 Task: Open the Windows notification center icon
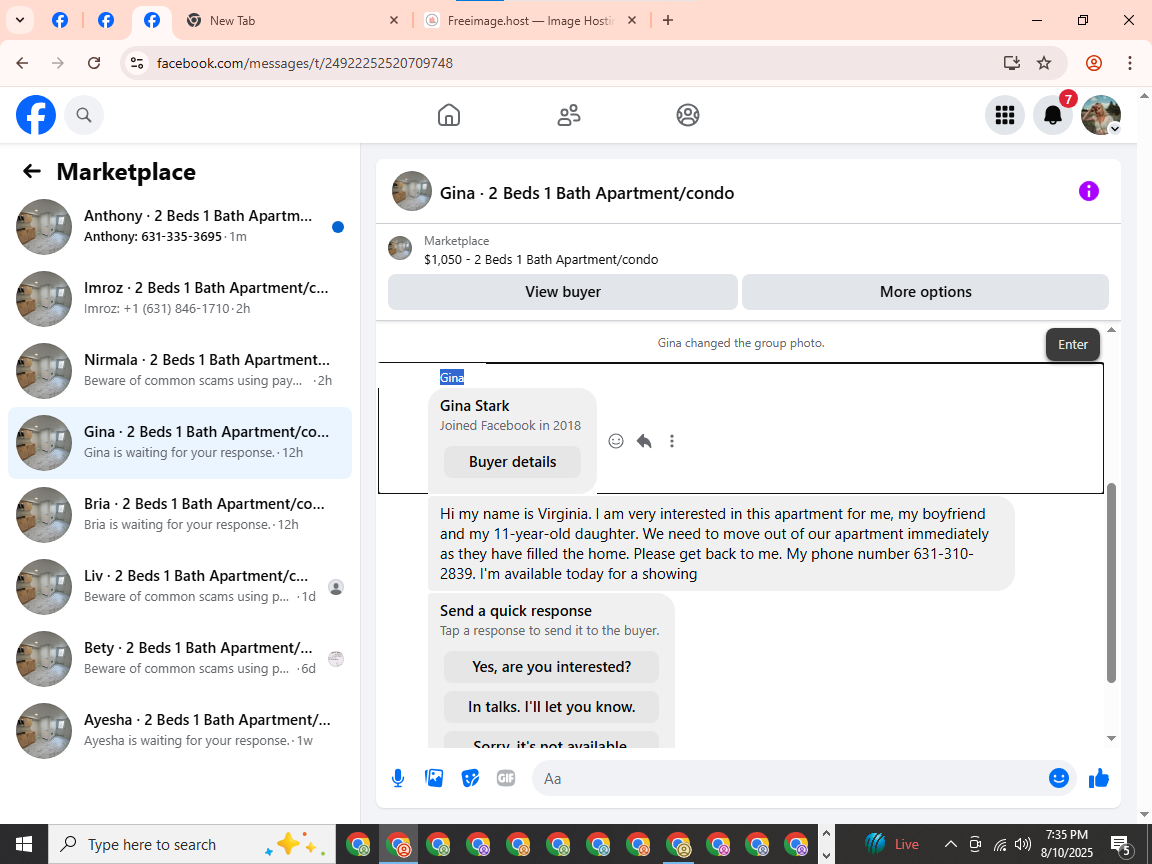tap(1121, 844)
